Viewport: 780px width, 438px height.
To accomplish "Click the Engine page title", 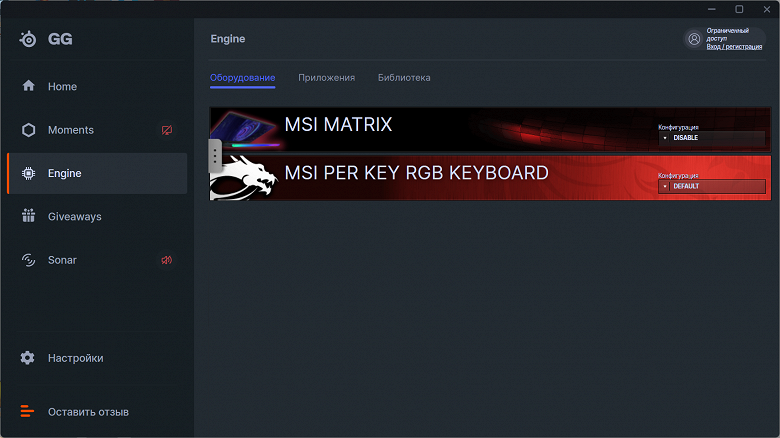I will (228, 39).
